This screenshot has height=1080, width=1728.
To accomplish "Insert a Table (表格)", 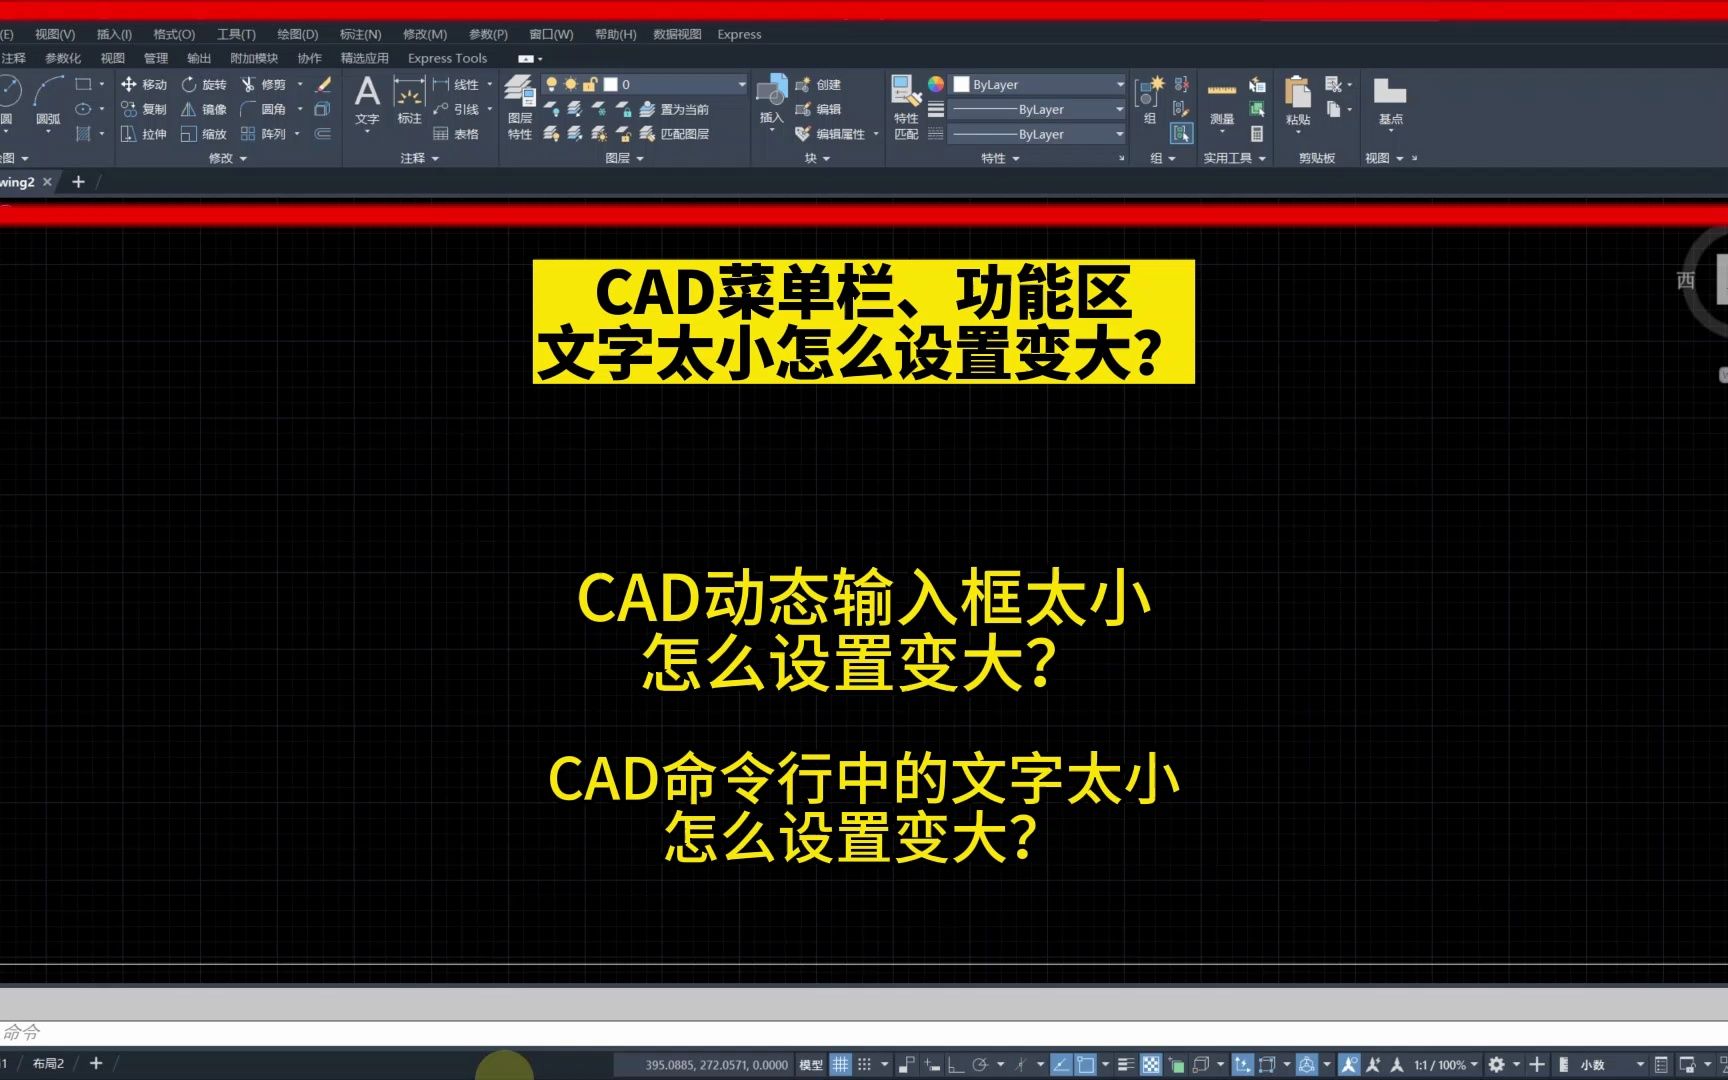I will pyautogui.click(x=456, y=134).
